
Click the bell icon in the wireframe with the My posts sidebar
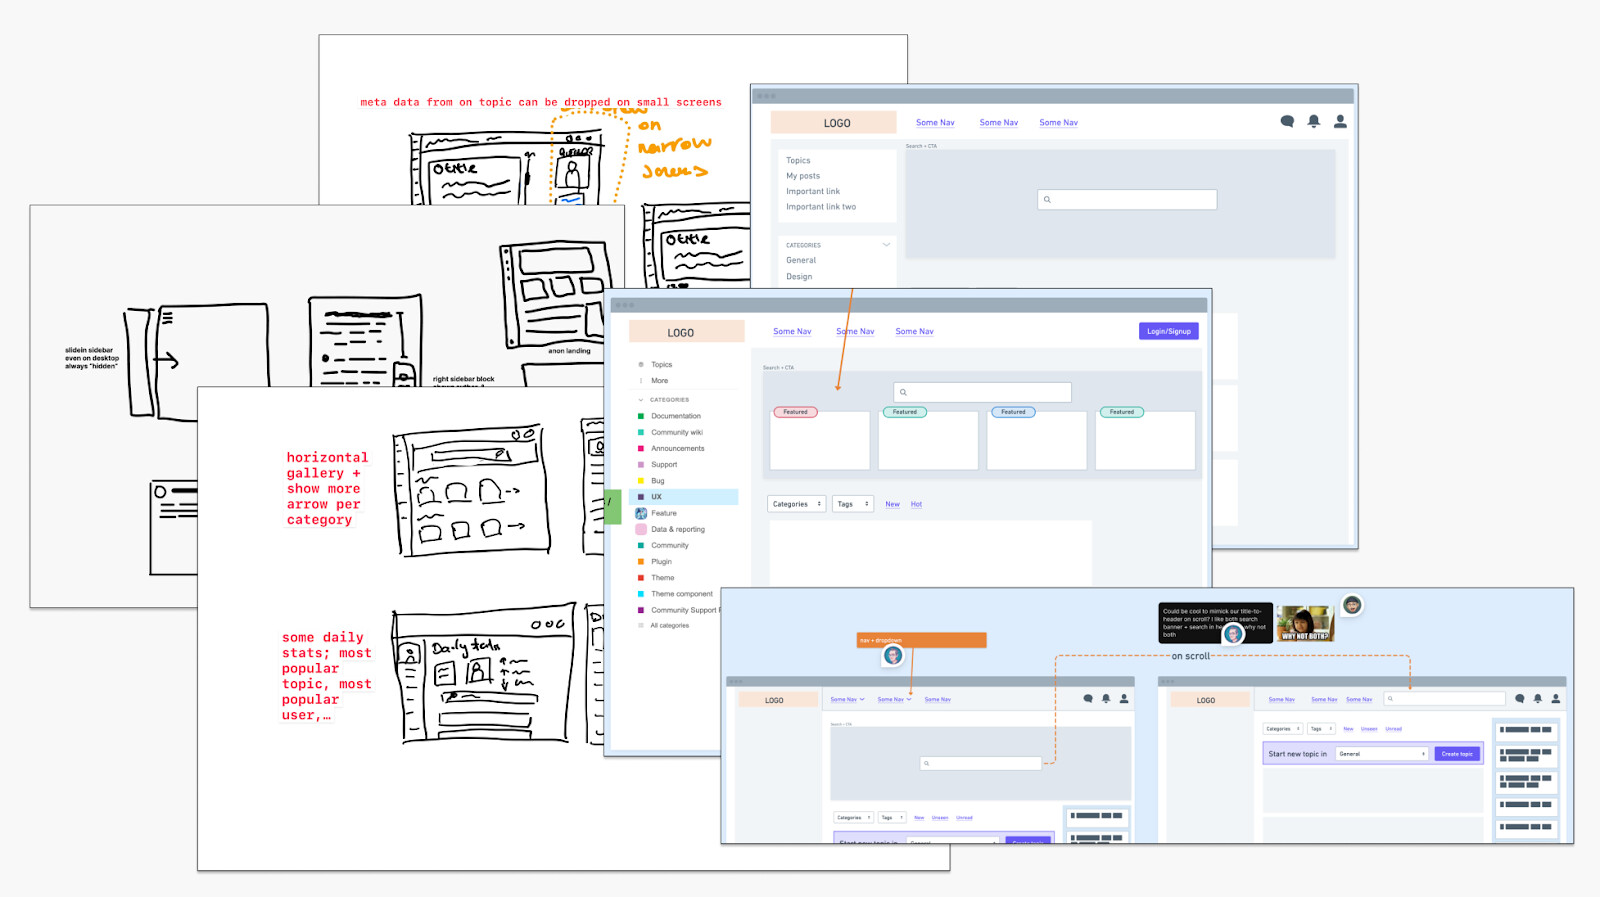pos(1314,121)
